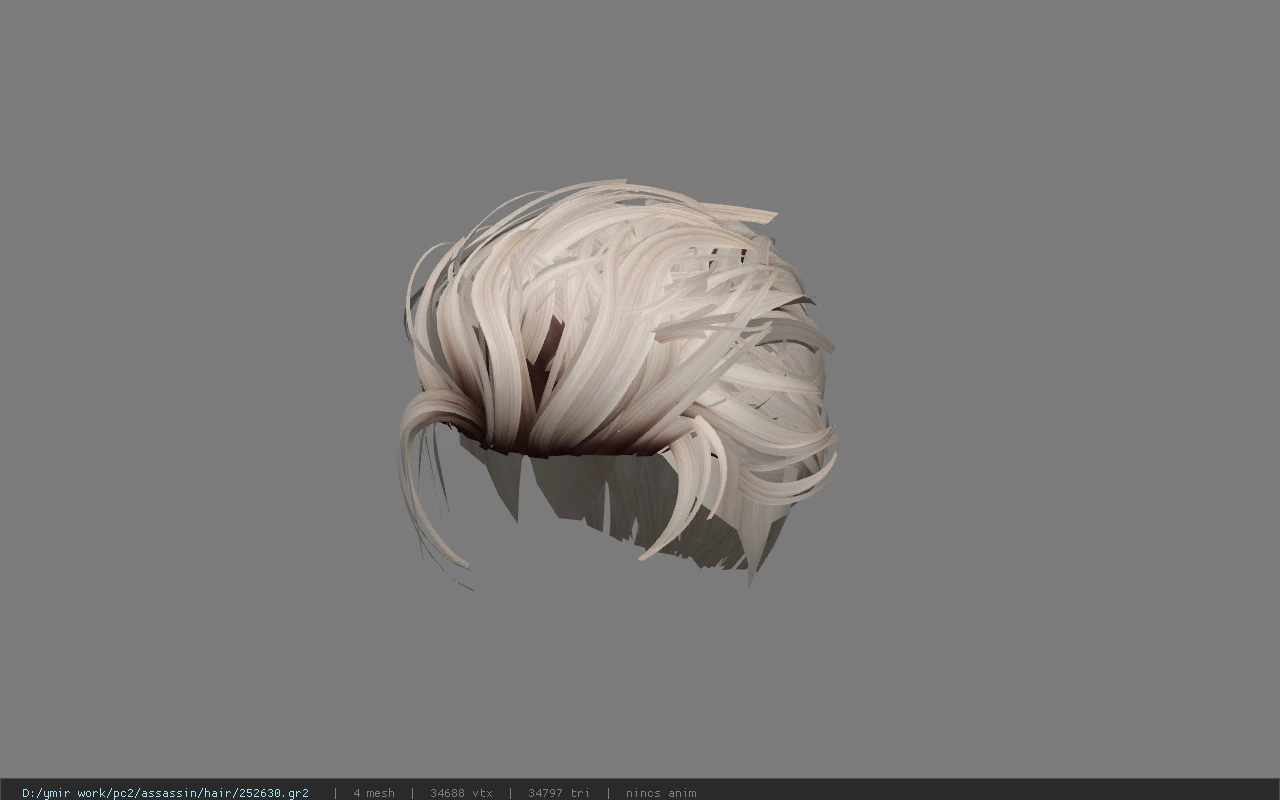Click the "34797 tri" triangle count
This screenshot has height=800, width=1280.
point(559,793)
